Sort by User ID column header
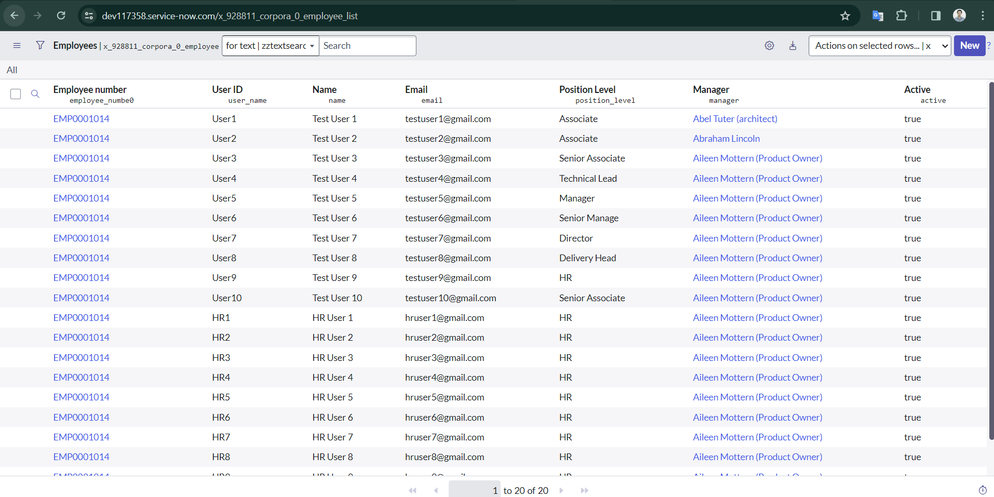The width and height of the screenshot is (994, 497). coord(227,89)
